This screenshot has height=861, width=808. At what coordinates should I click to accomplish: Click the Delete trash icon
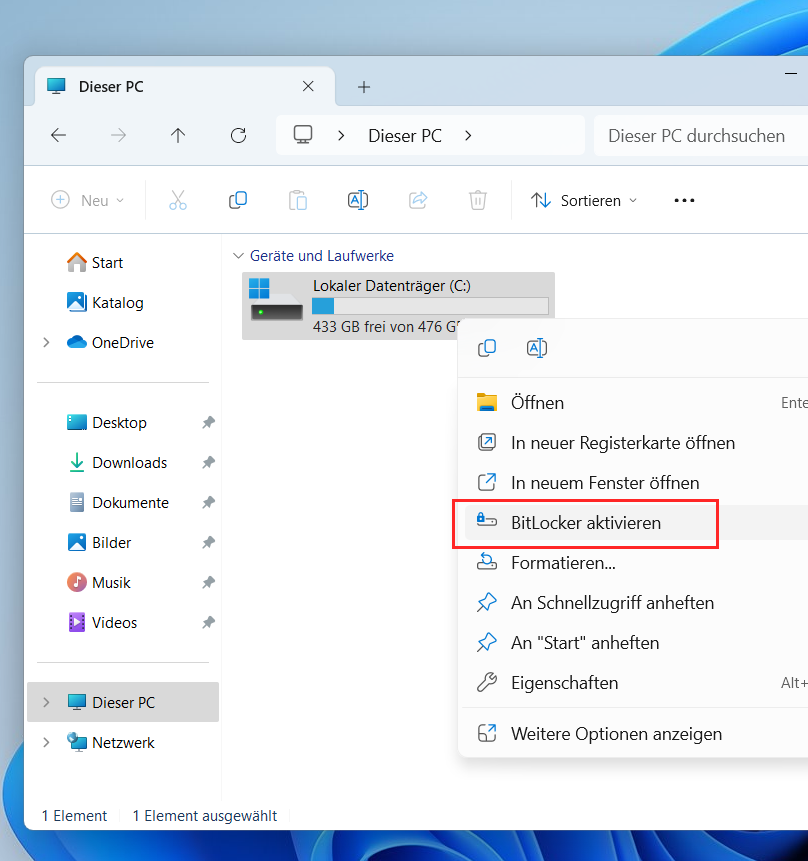[x=478, y=200]
